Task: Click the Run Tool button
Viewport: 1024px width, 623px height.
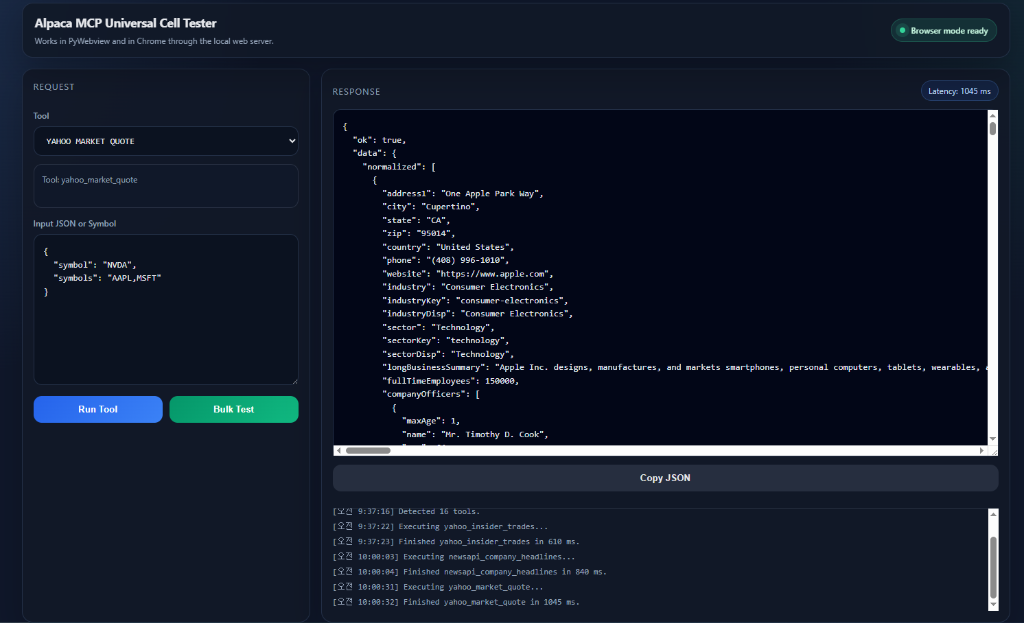Action: pos(97,409)
